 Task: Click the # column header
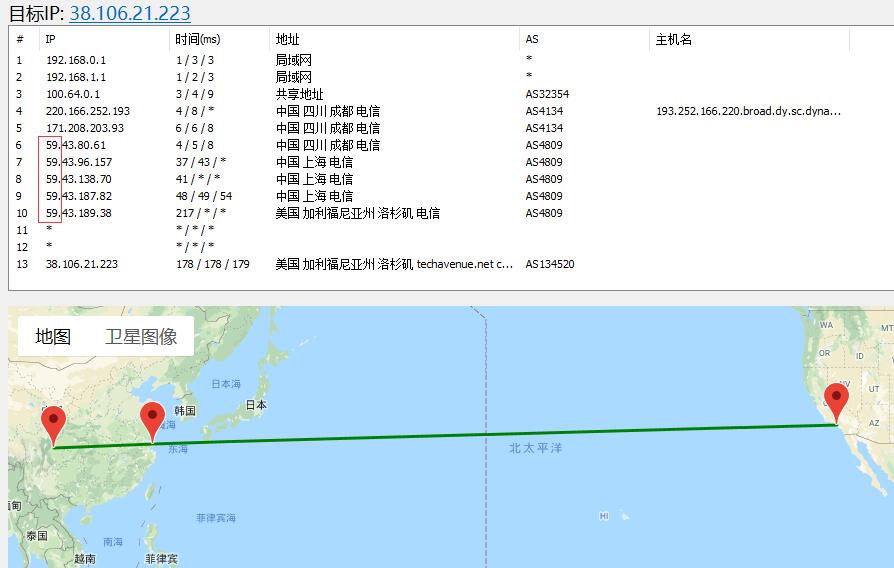[20, 39]
